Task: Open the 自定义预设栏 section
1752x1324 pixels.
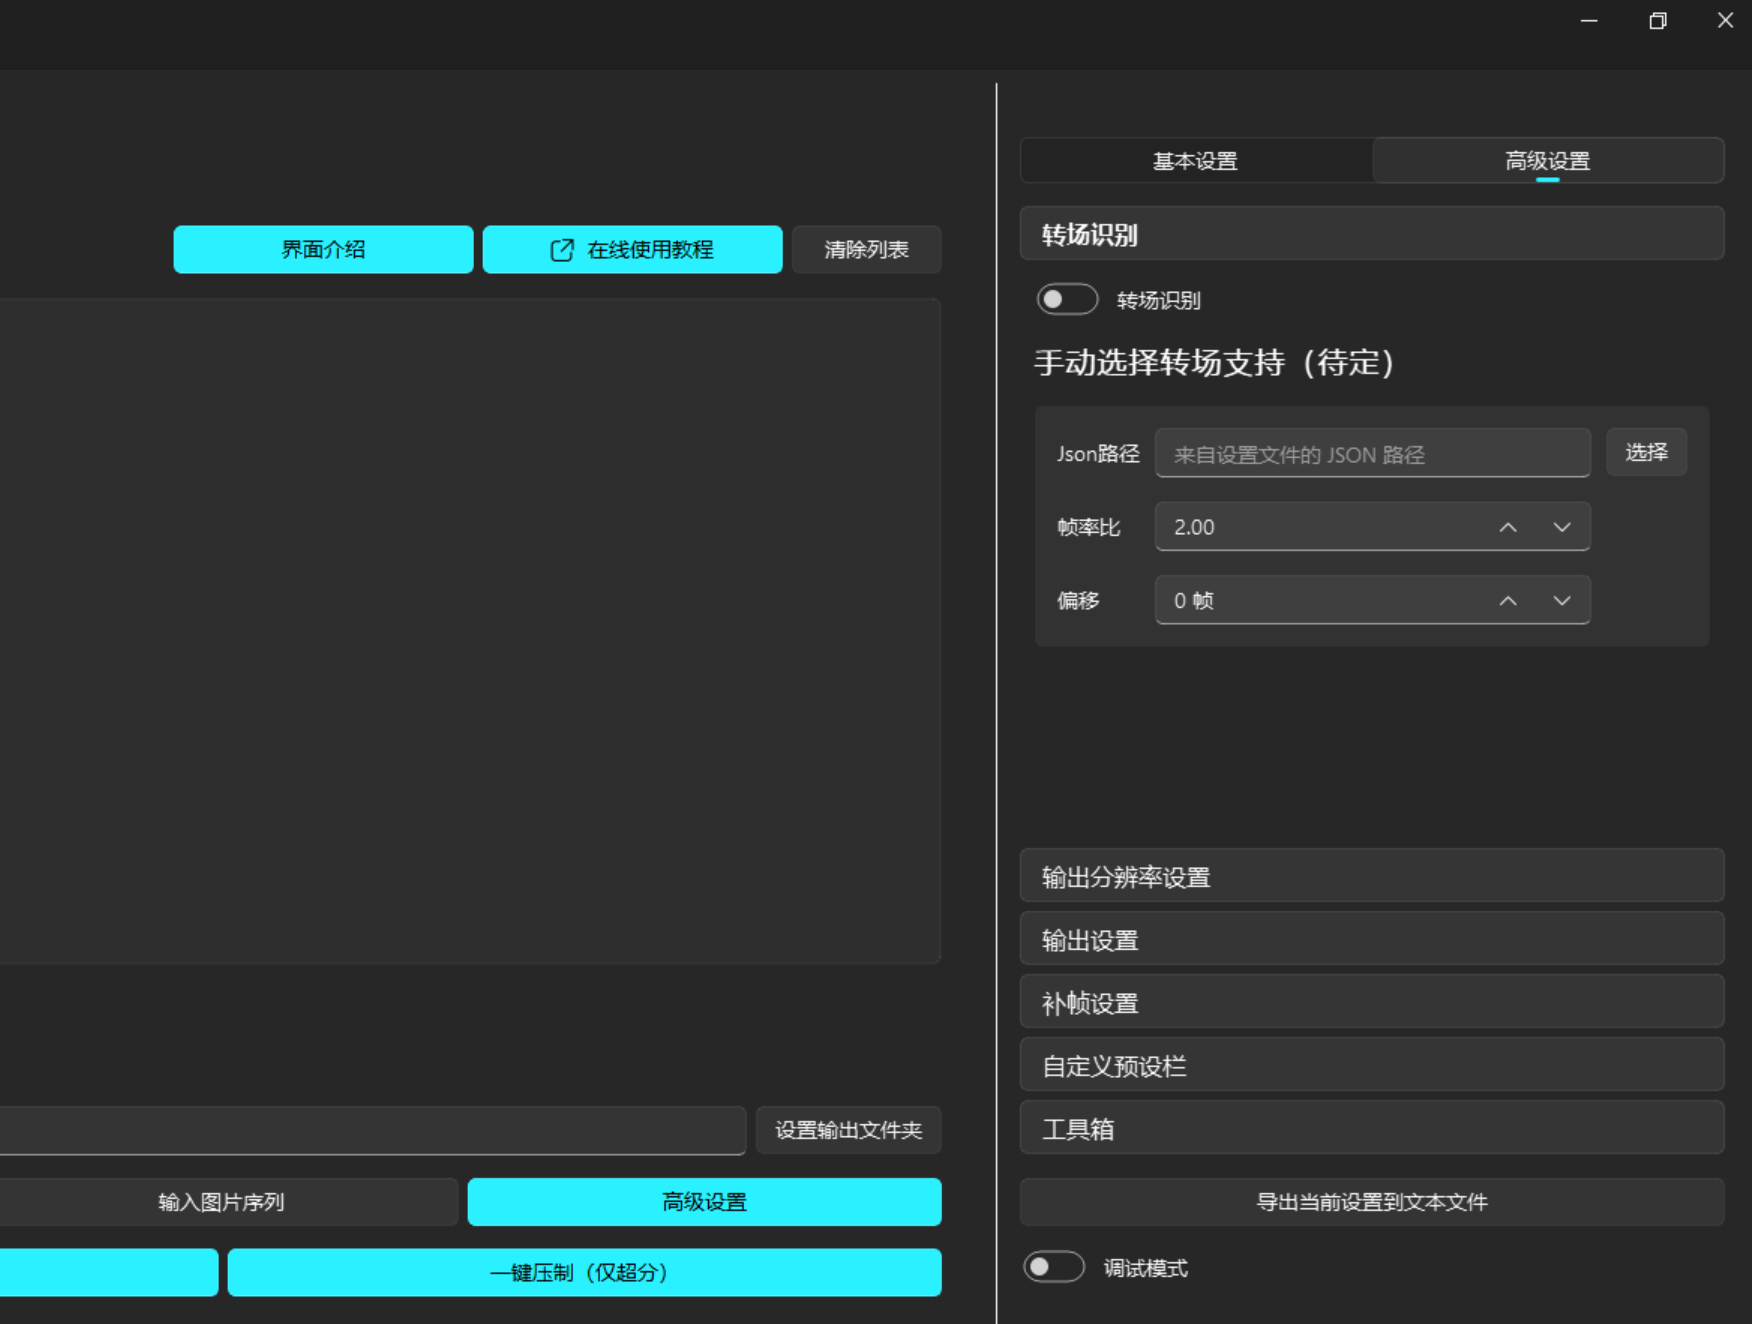Action: [1371, 1065]
